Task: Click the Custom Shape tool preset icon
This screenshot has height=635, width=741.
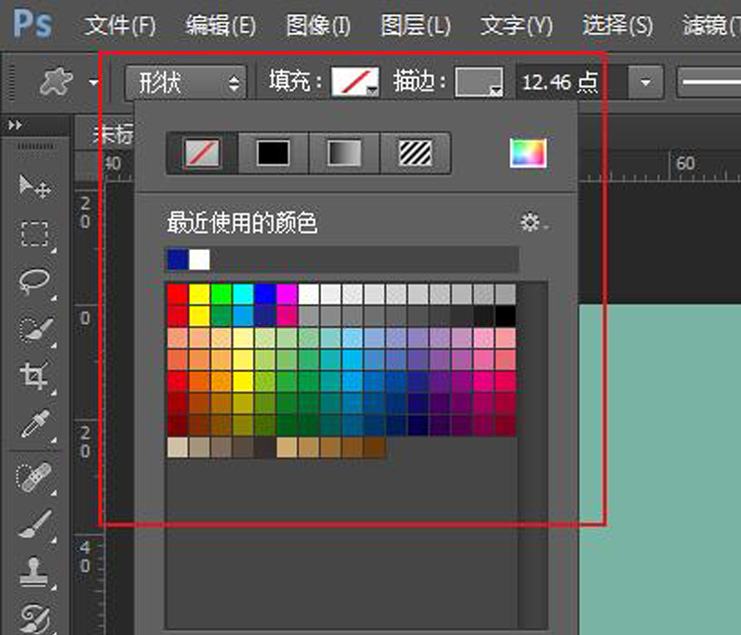Action: pos(56,82)
